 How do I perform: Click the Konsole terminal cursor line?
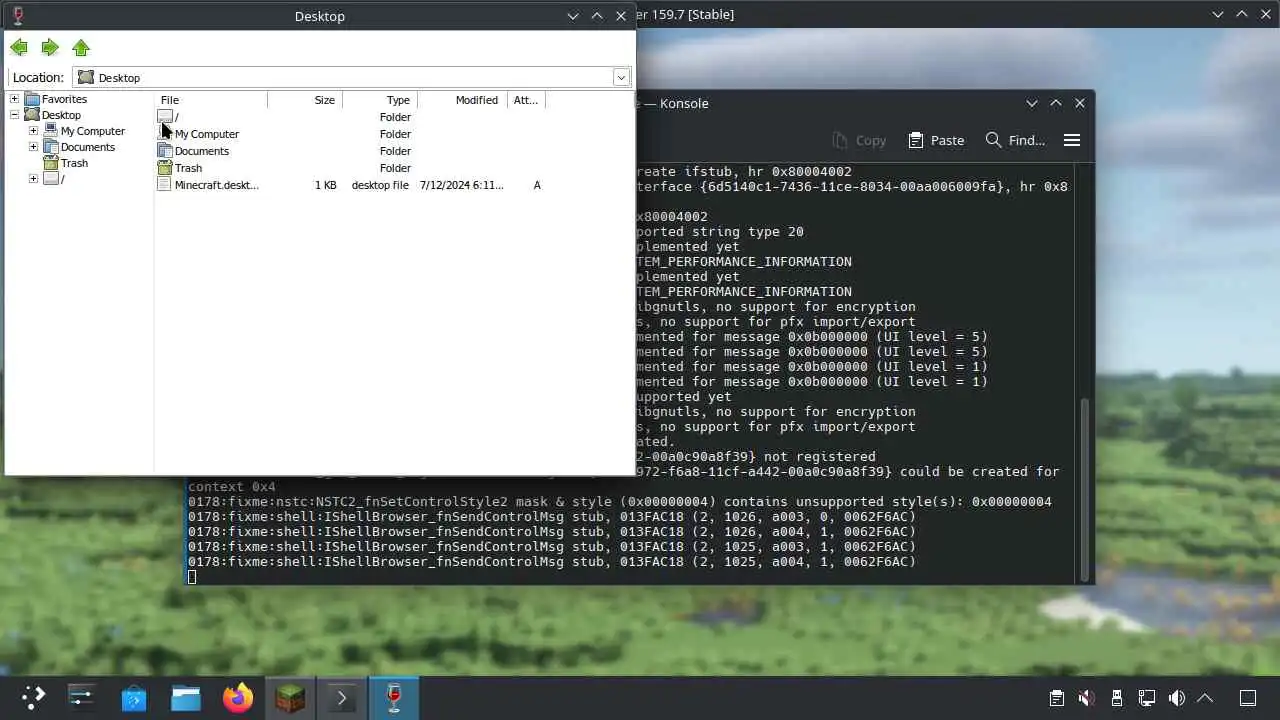pyautogui.click(x=192, y=577)
